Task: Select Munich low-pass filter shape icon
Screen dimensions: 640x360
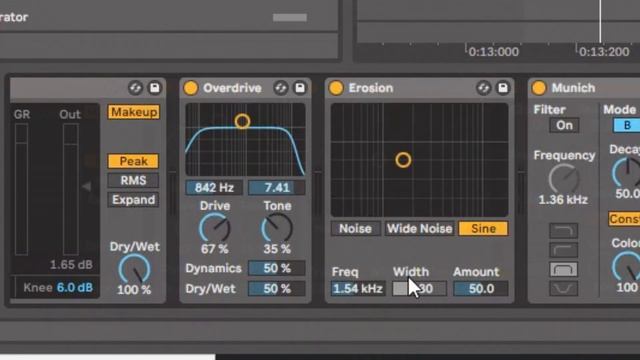Action: (x=564, y=231)
